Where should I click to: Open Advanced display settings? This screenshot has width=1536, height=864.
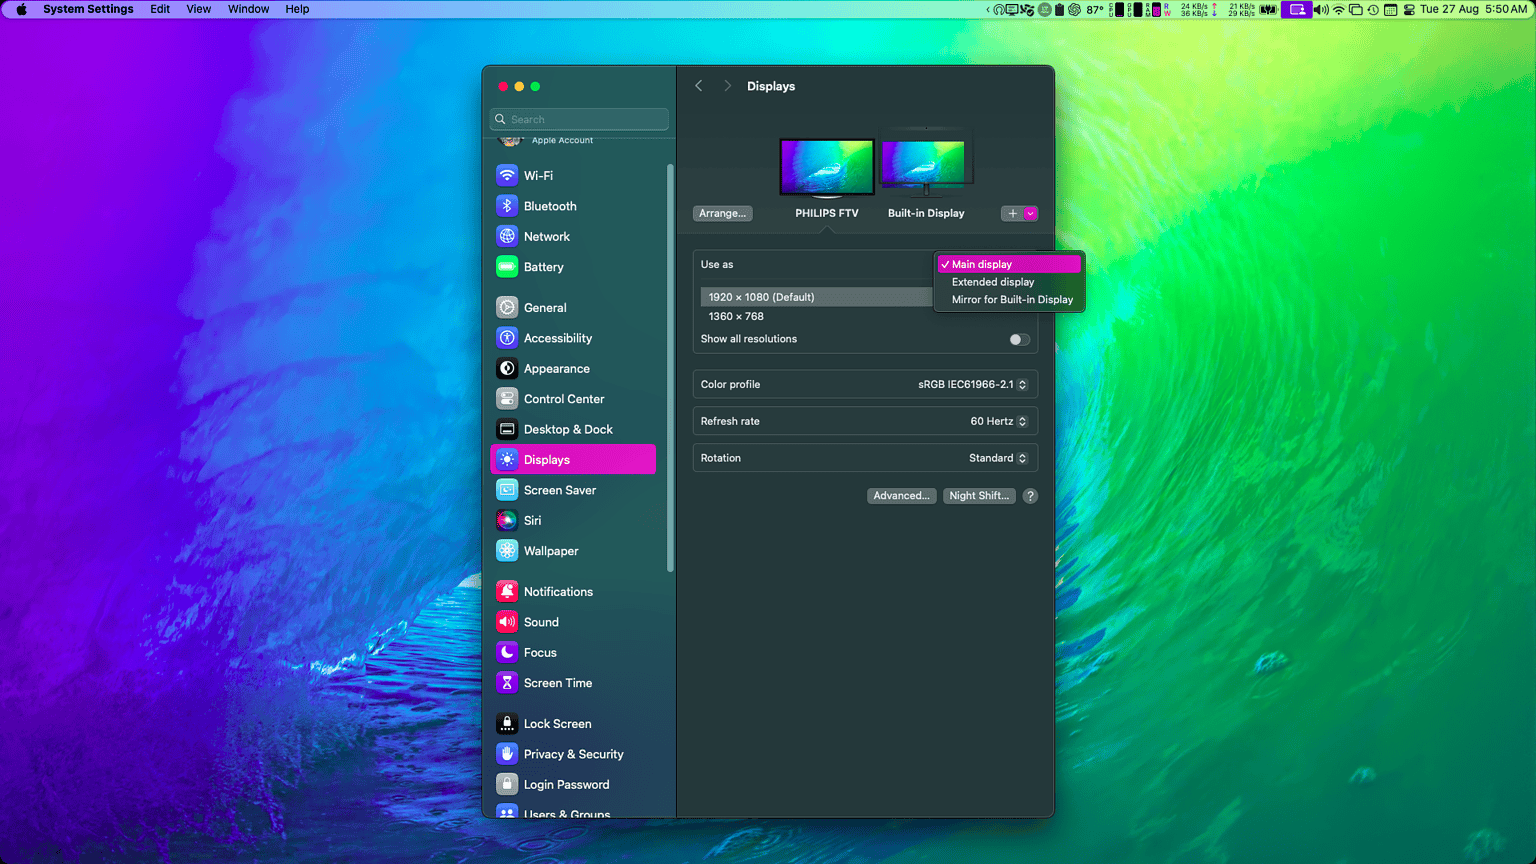pyautogui.click(x=901, y=495)
